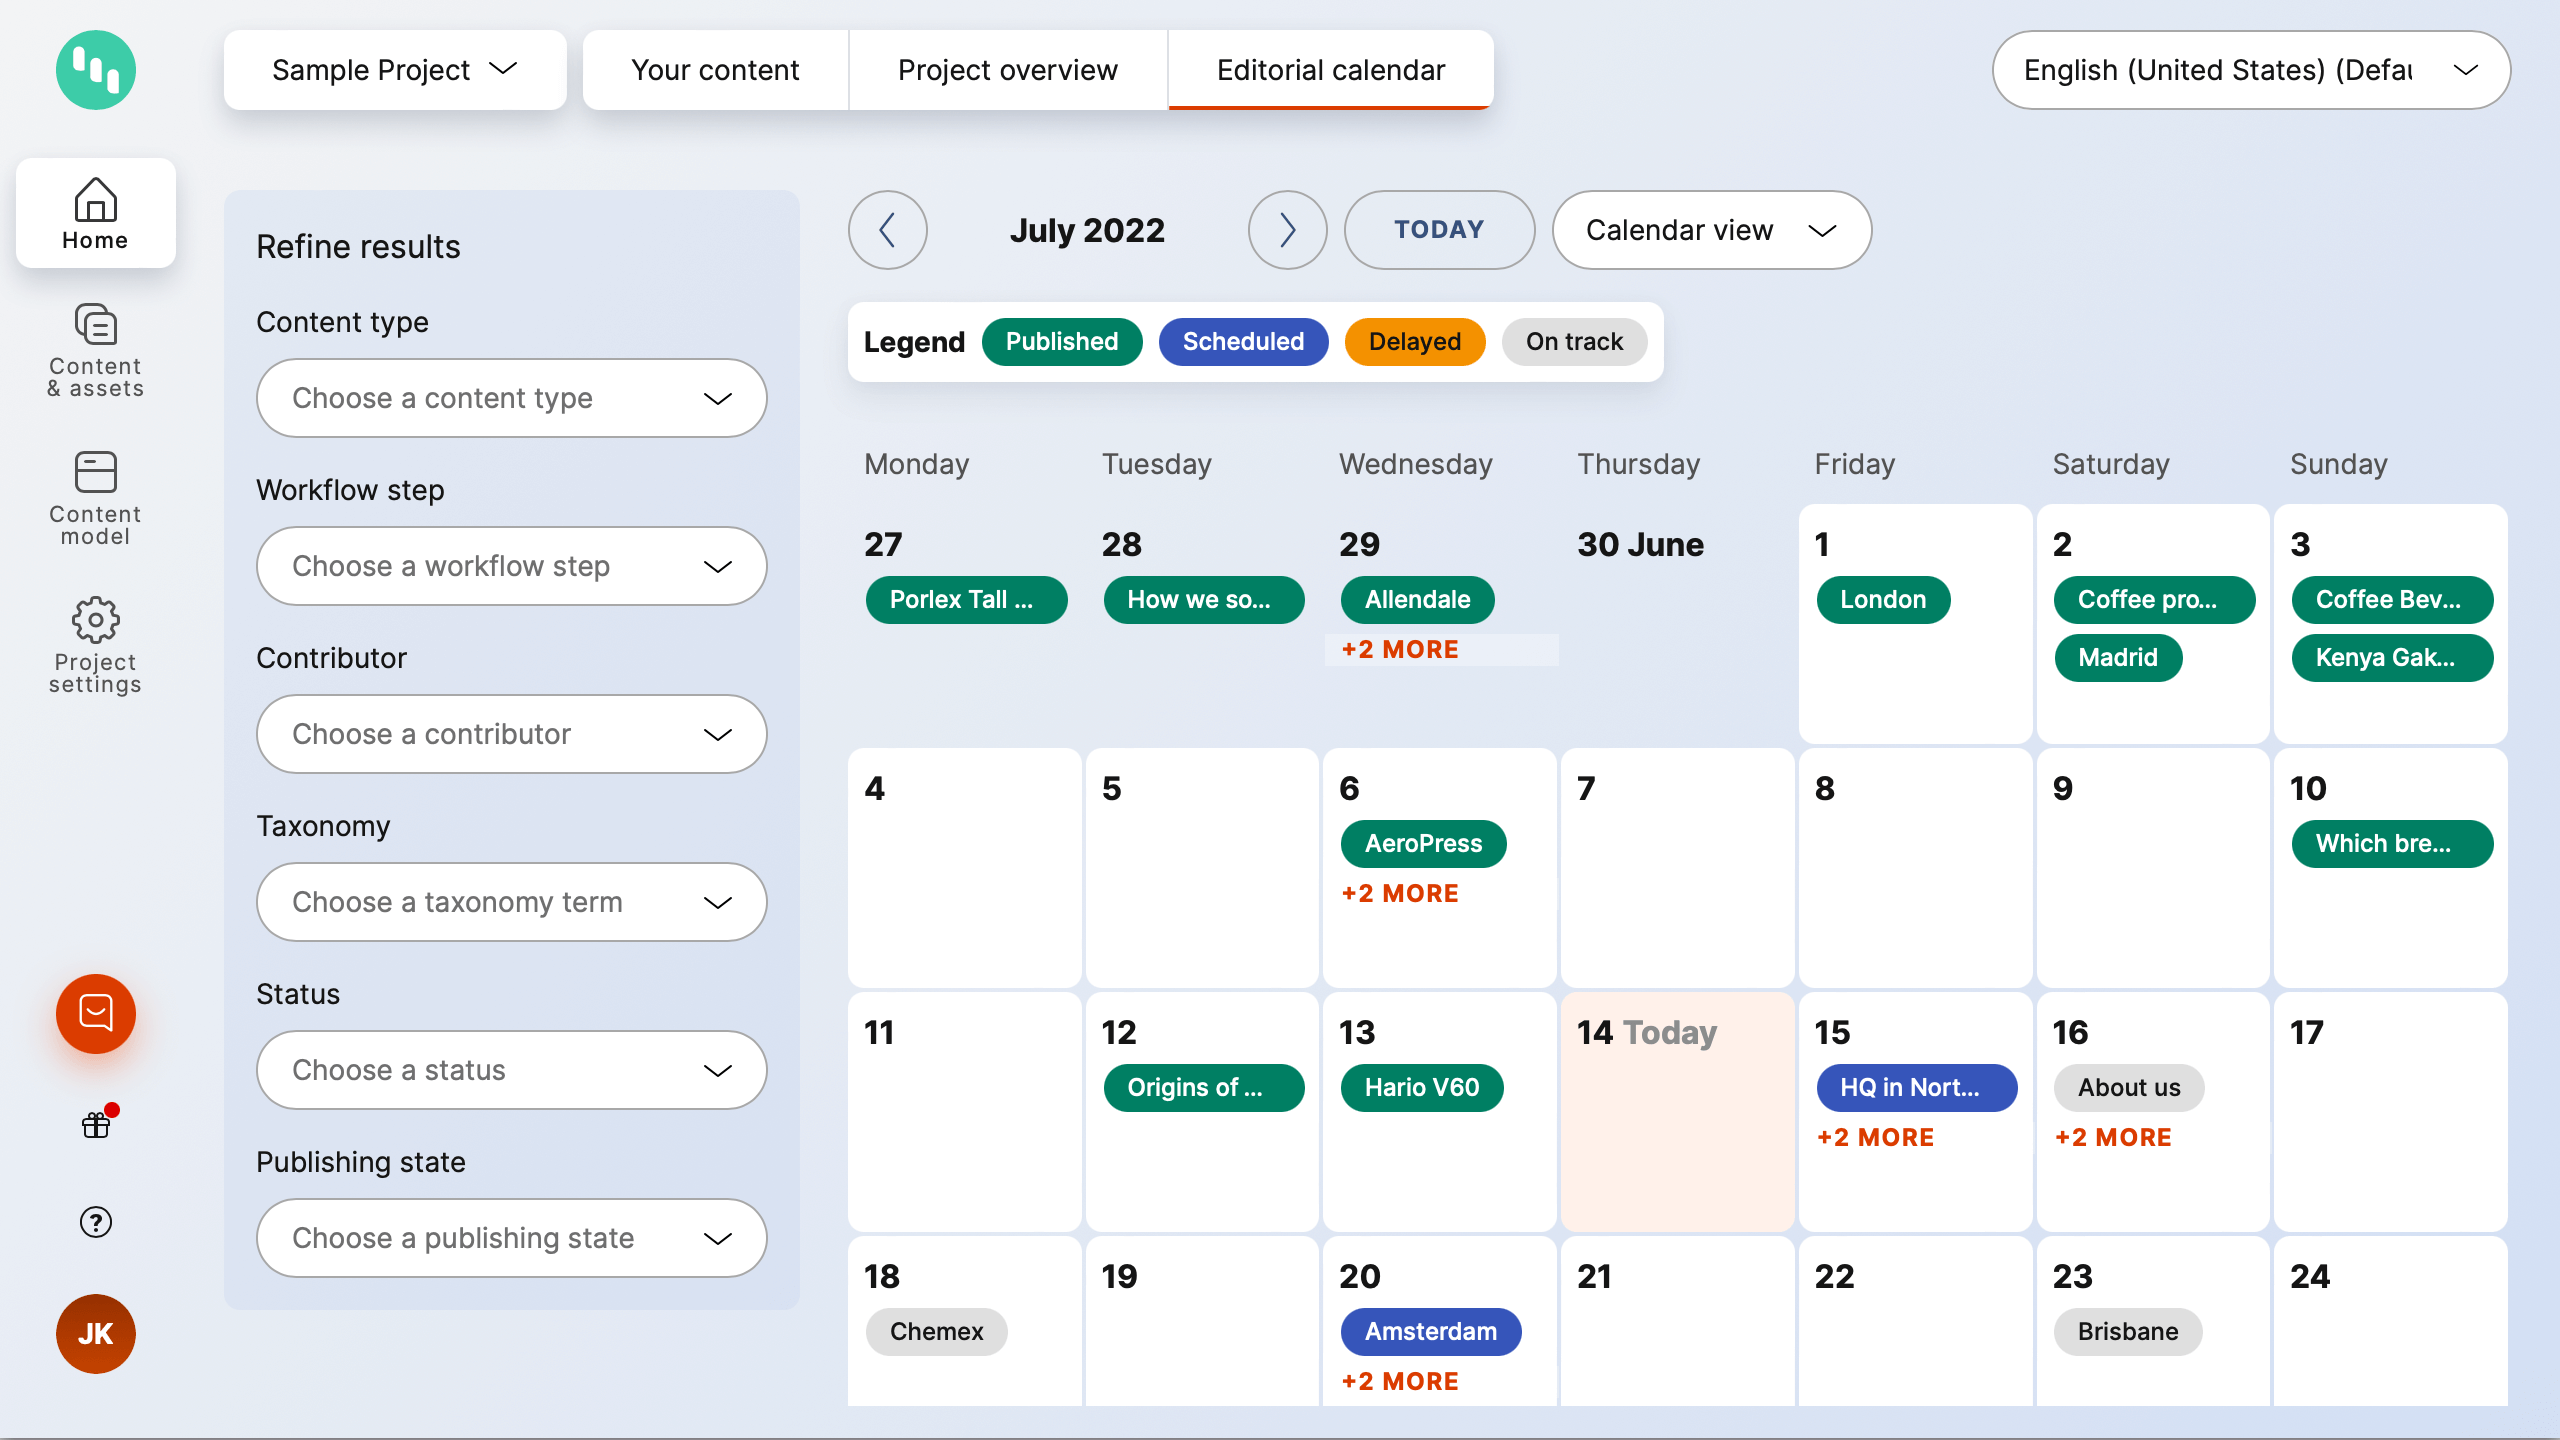Open the language selector dropdown
The width and height of the screenshot is (2560, 1440).
[x=2250, y=70]
